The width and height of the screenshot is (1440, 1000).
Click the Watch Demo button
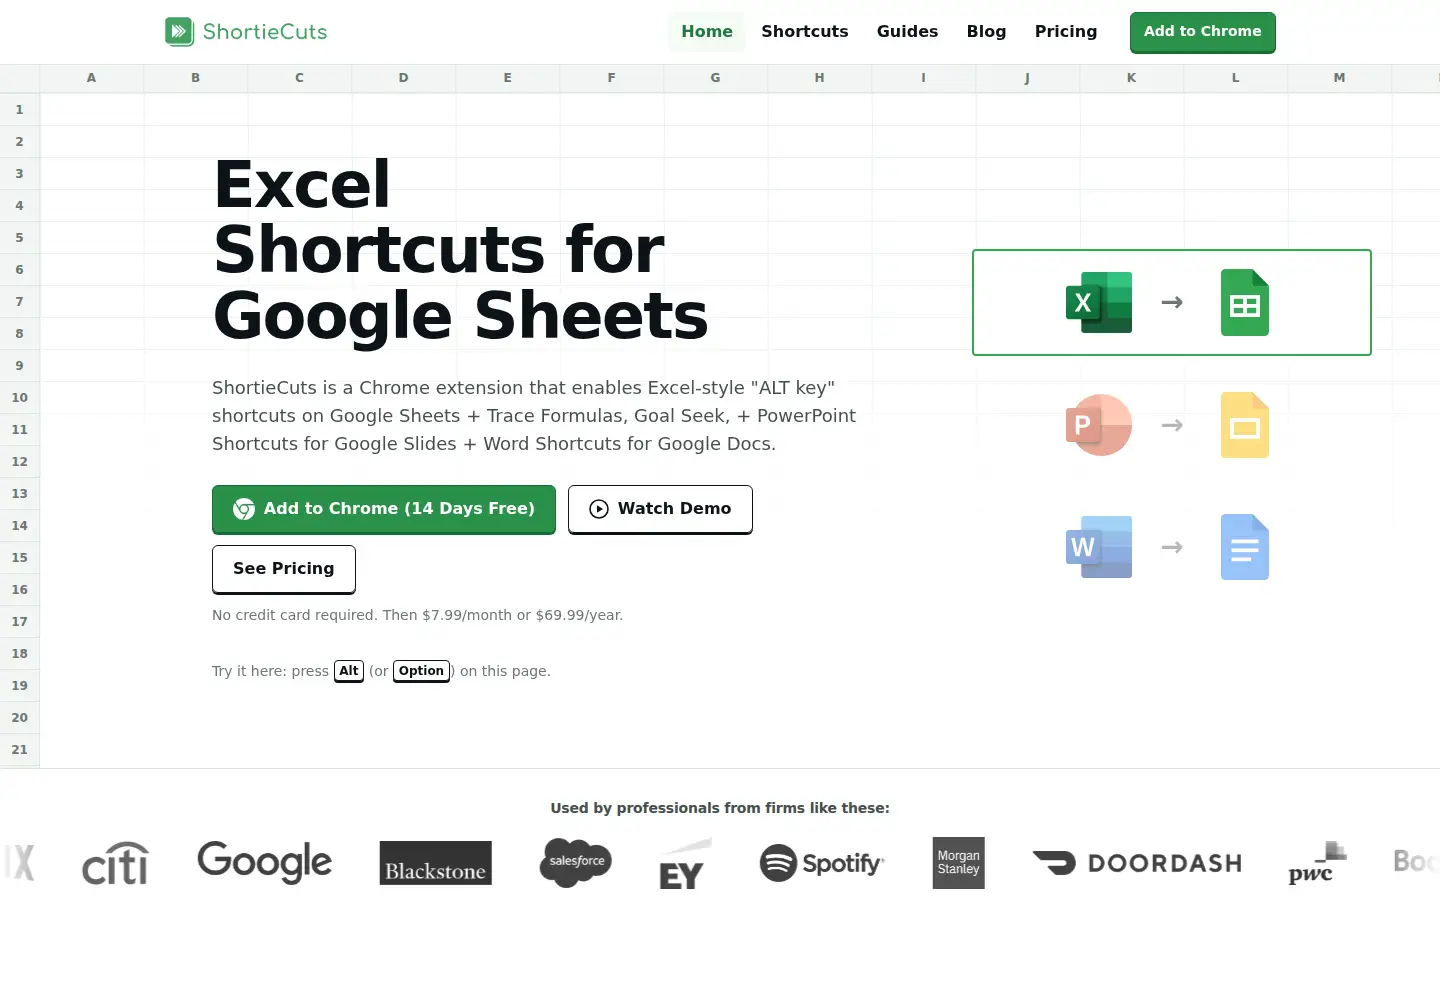pos(660,509)
